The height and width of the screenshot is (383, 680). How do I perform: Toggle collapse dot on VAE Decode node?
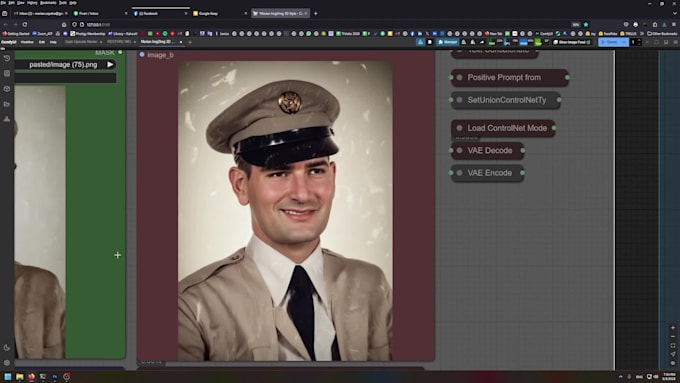pos(460,151)
